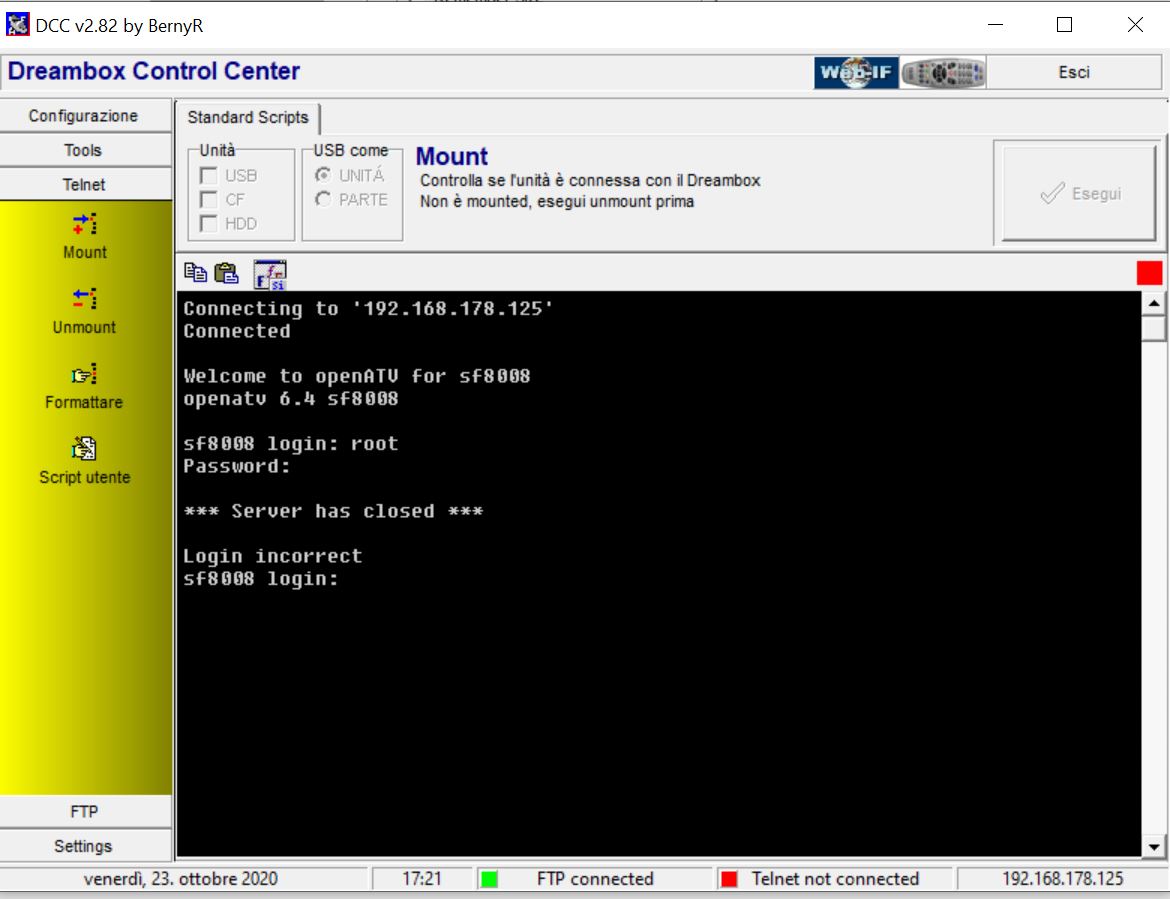Click inside the black telnet terminal area
Image resolution: width=1170 pixels, height=899 pixels.
(658, 573)
